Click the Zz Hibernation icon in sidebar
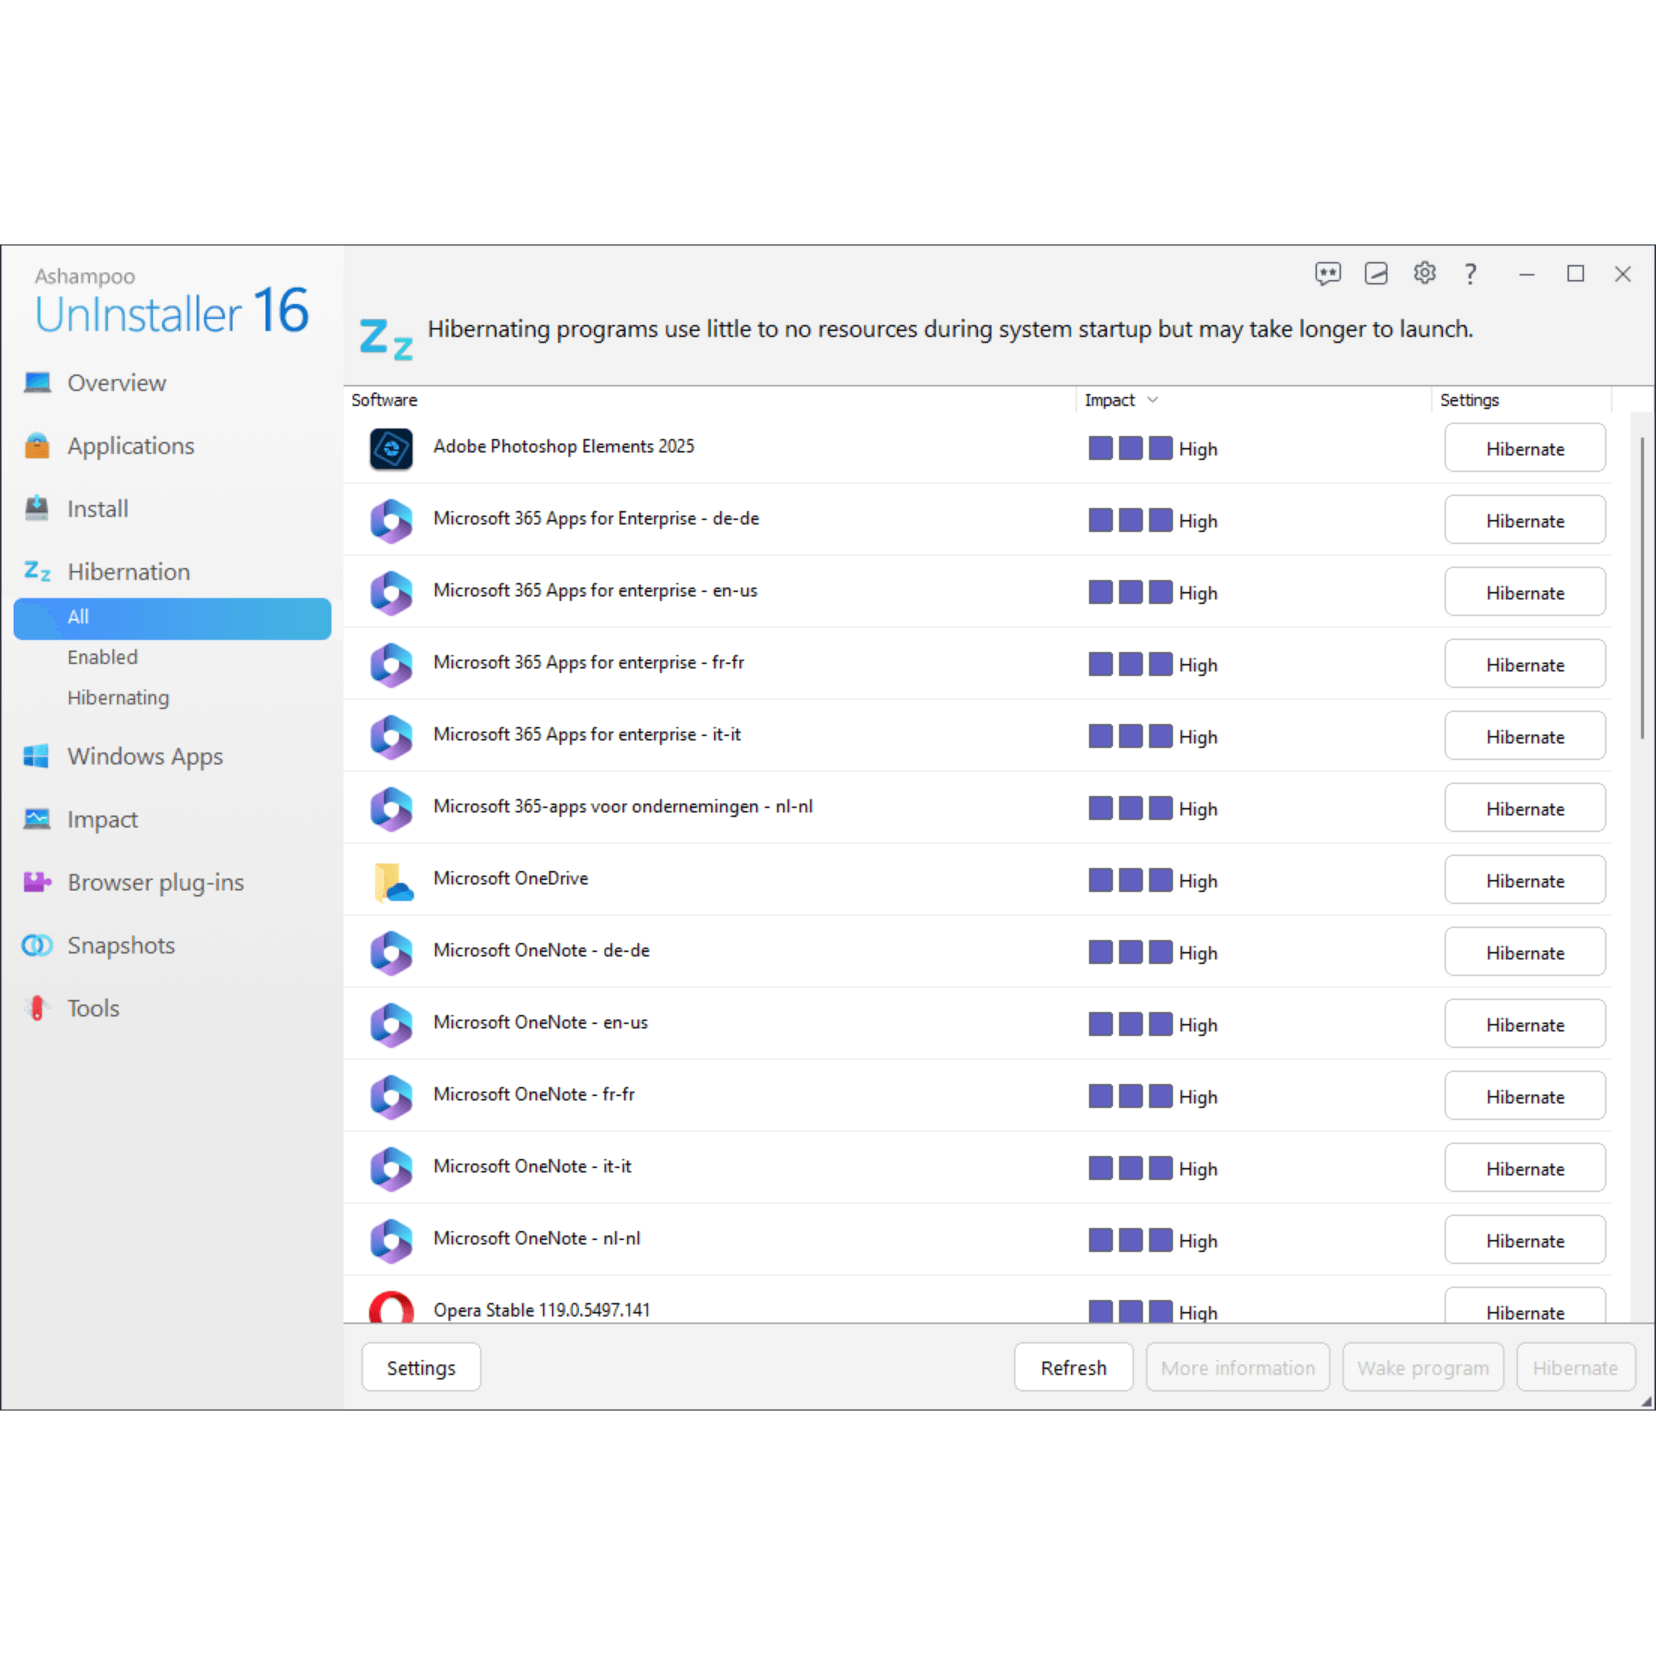This screenshot has height=1656, width=1656. (37, 571)
